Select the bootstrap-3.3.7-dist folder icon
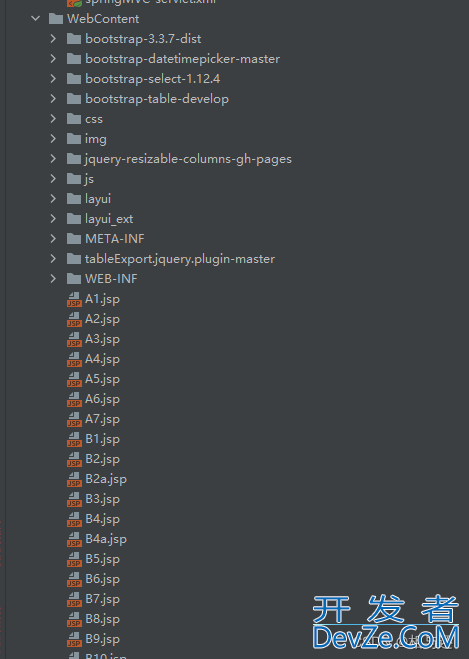 tap(74, 39)
